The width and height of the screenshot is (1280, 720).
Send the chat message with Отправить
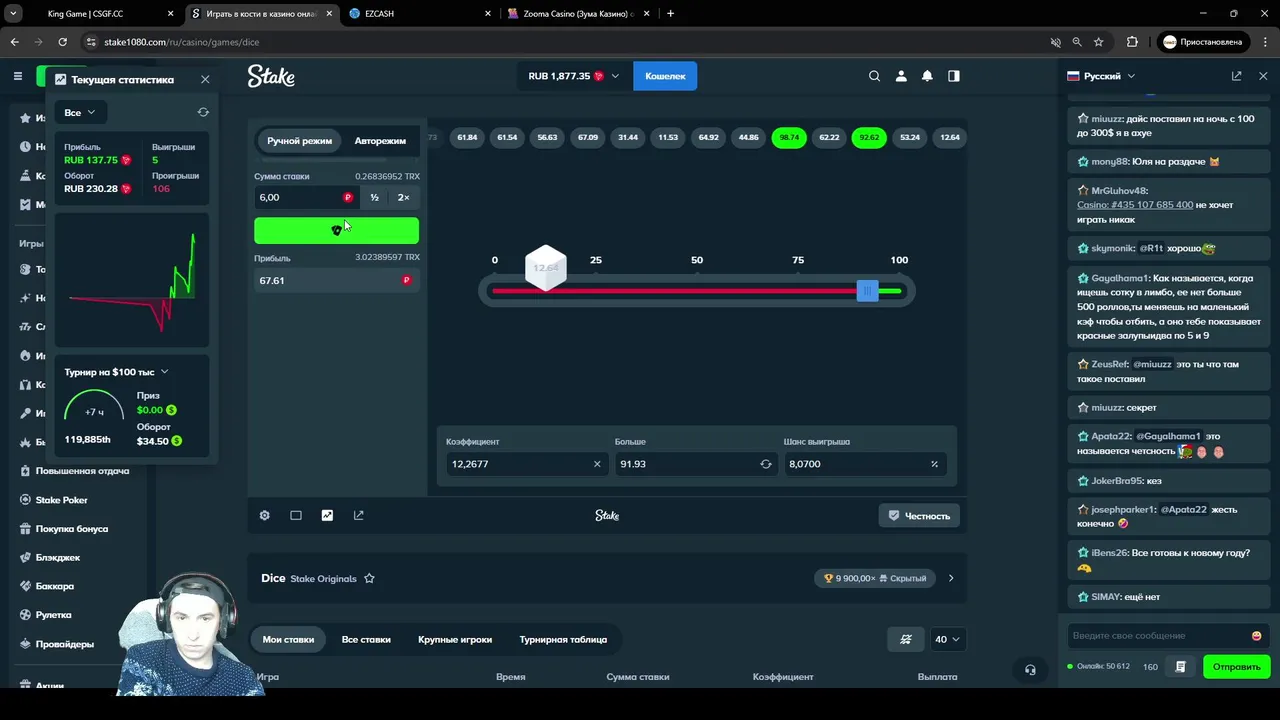pyautogui.click(x=1237, y=666)
